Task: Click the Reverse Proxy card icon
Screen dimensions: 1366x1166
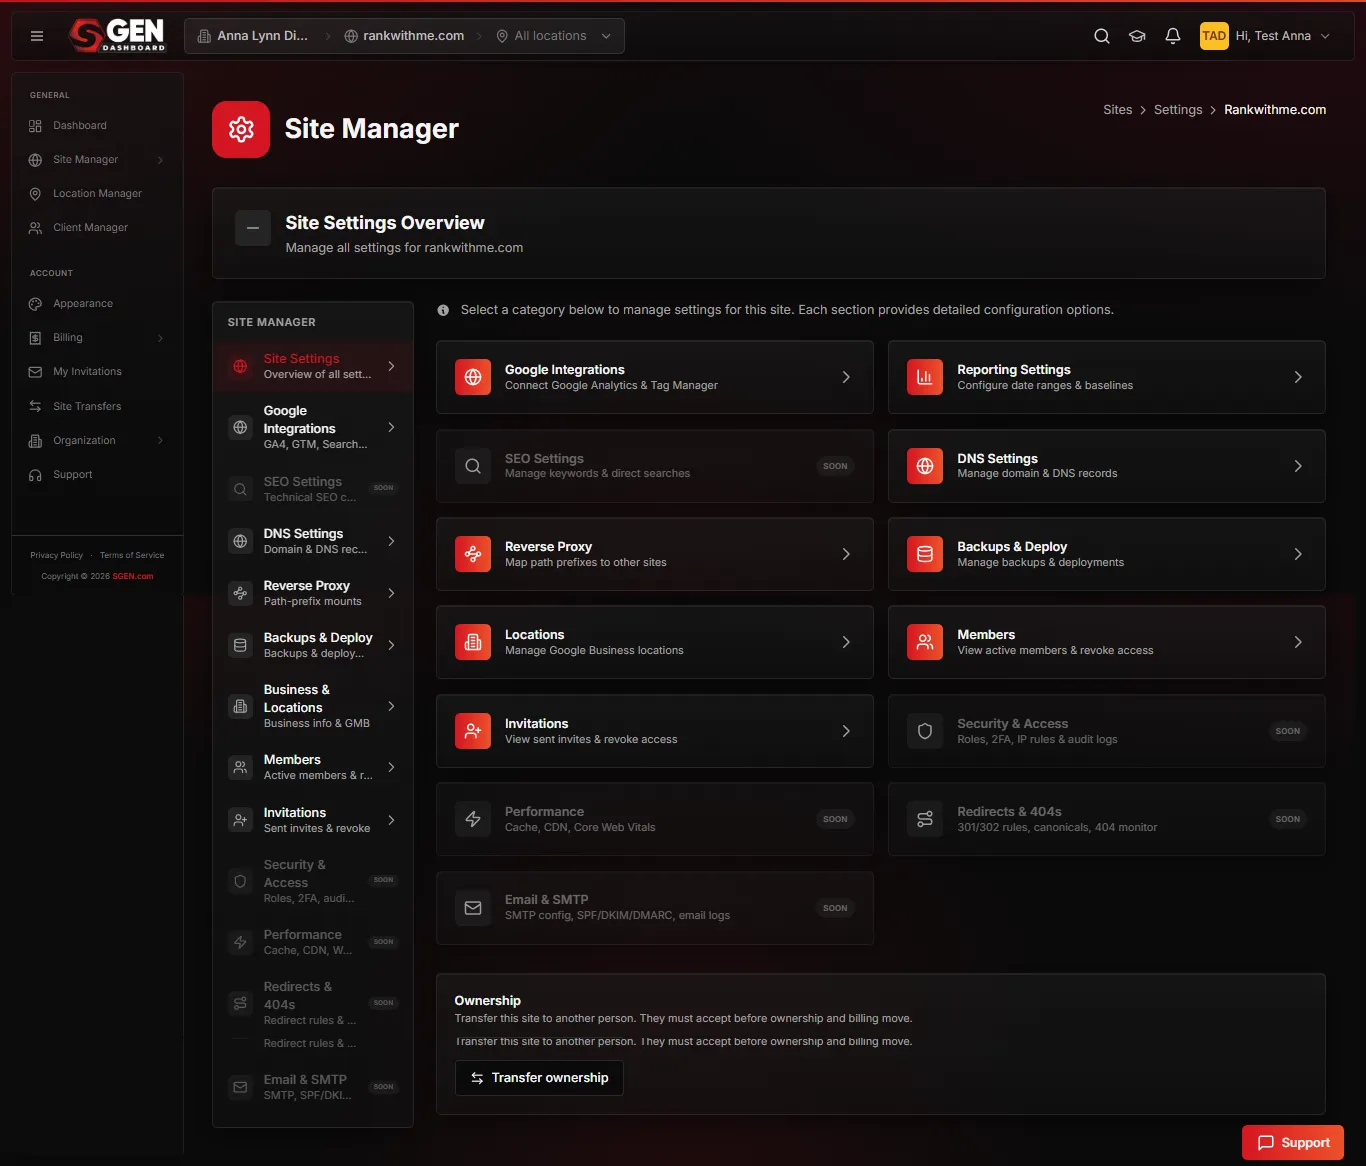Action: pyautogui.click(x=473, y=554)
